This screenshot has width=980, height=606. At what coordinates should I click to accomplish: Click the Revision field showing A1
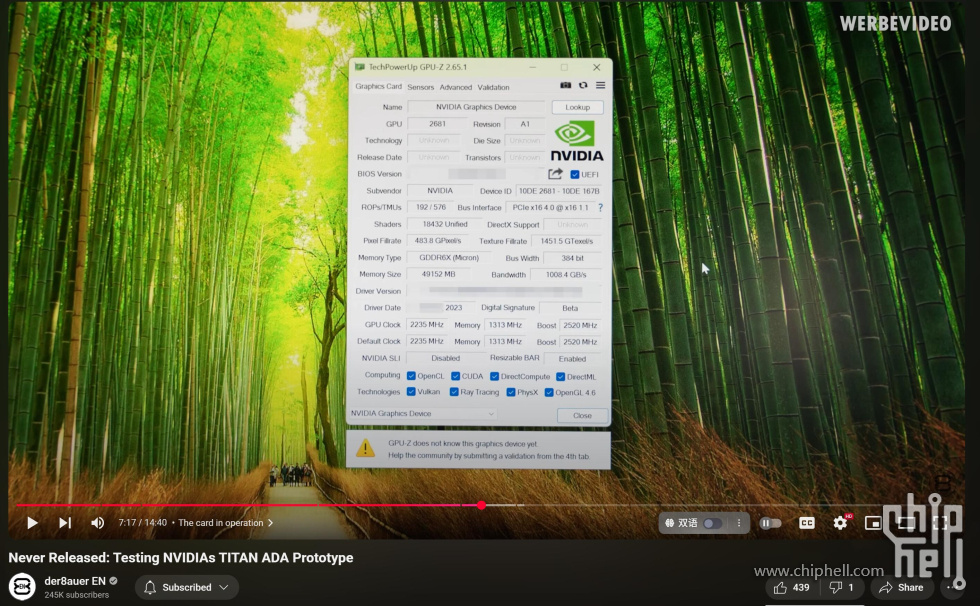coord(525,124)
